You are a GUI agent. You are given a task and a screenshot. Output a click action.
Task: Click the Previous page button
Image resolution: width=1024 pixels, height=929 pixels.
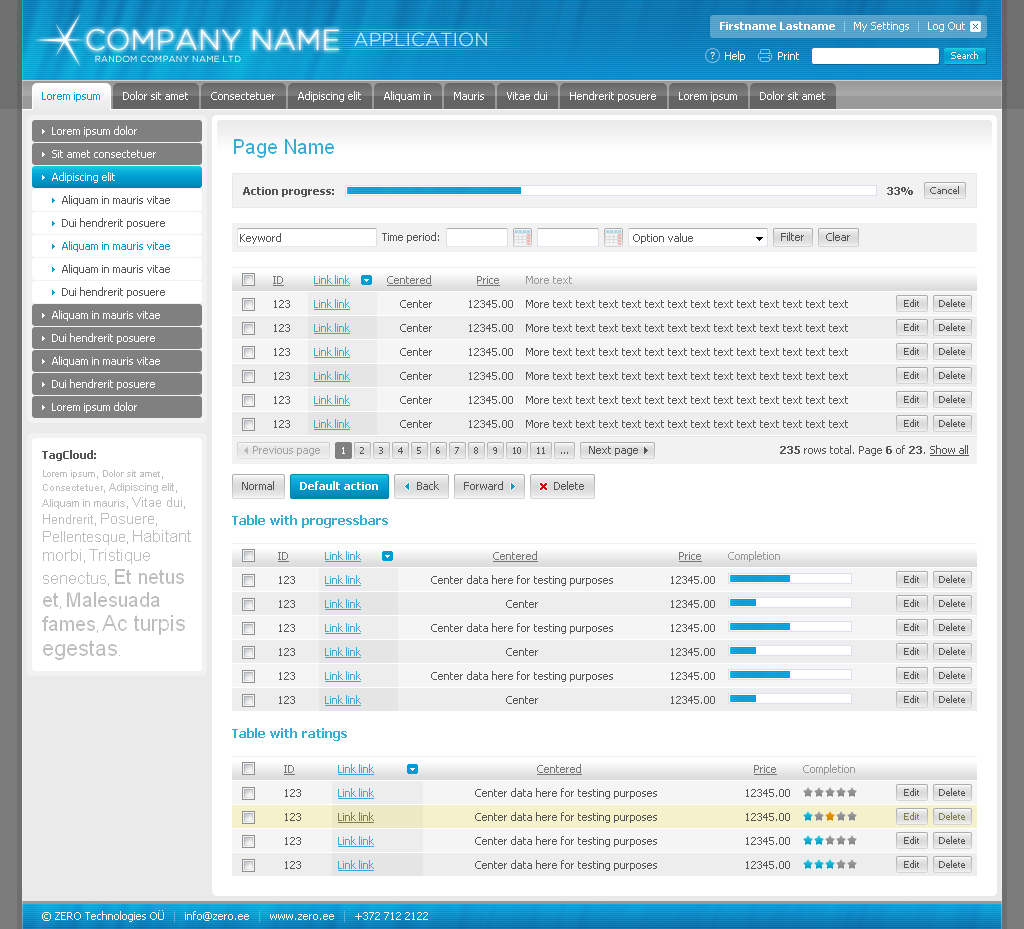coord(283,450)
